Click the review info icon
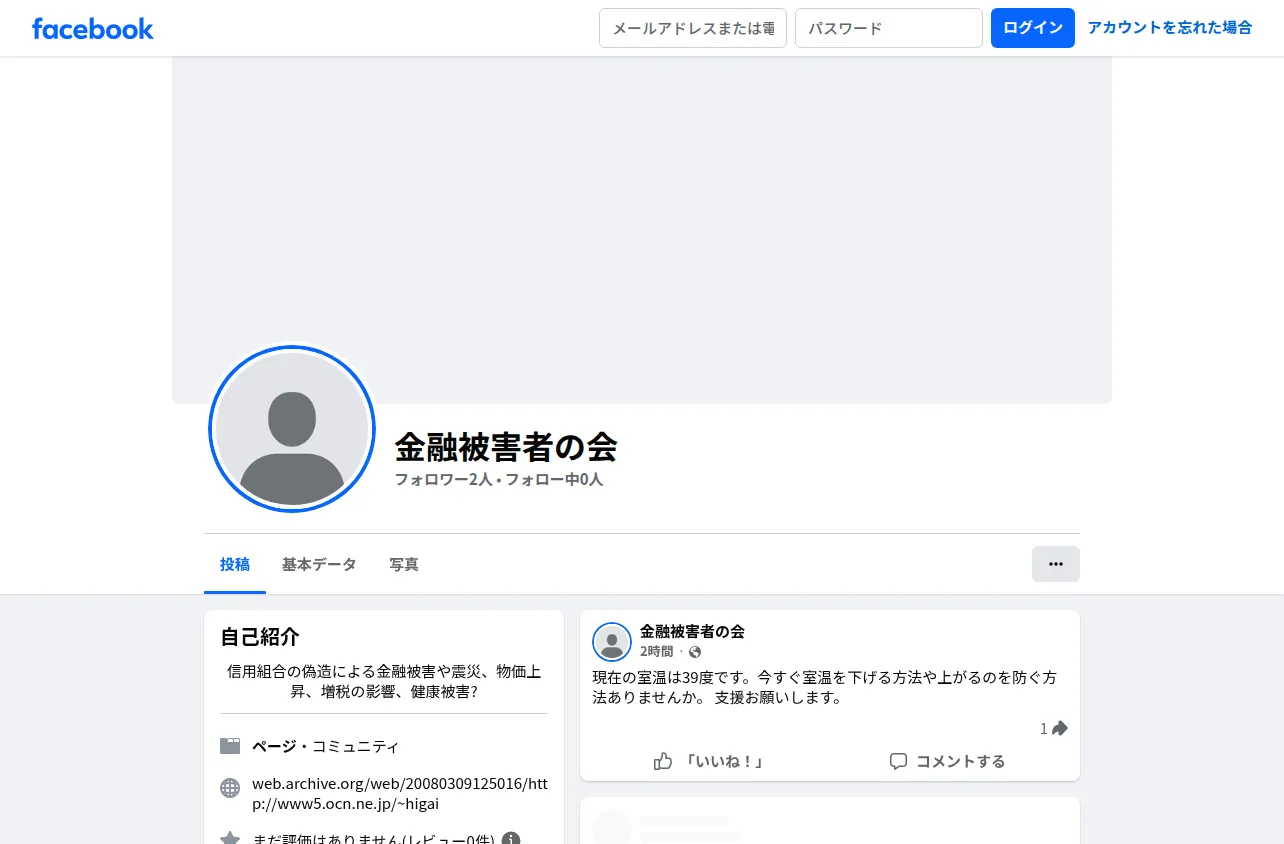 [x=511, y=839]
